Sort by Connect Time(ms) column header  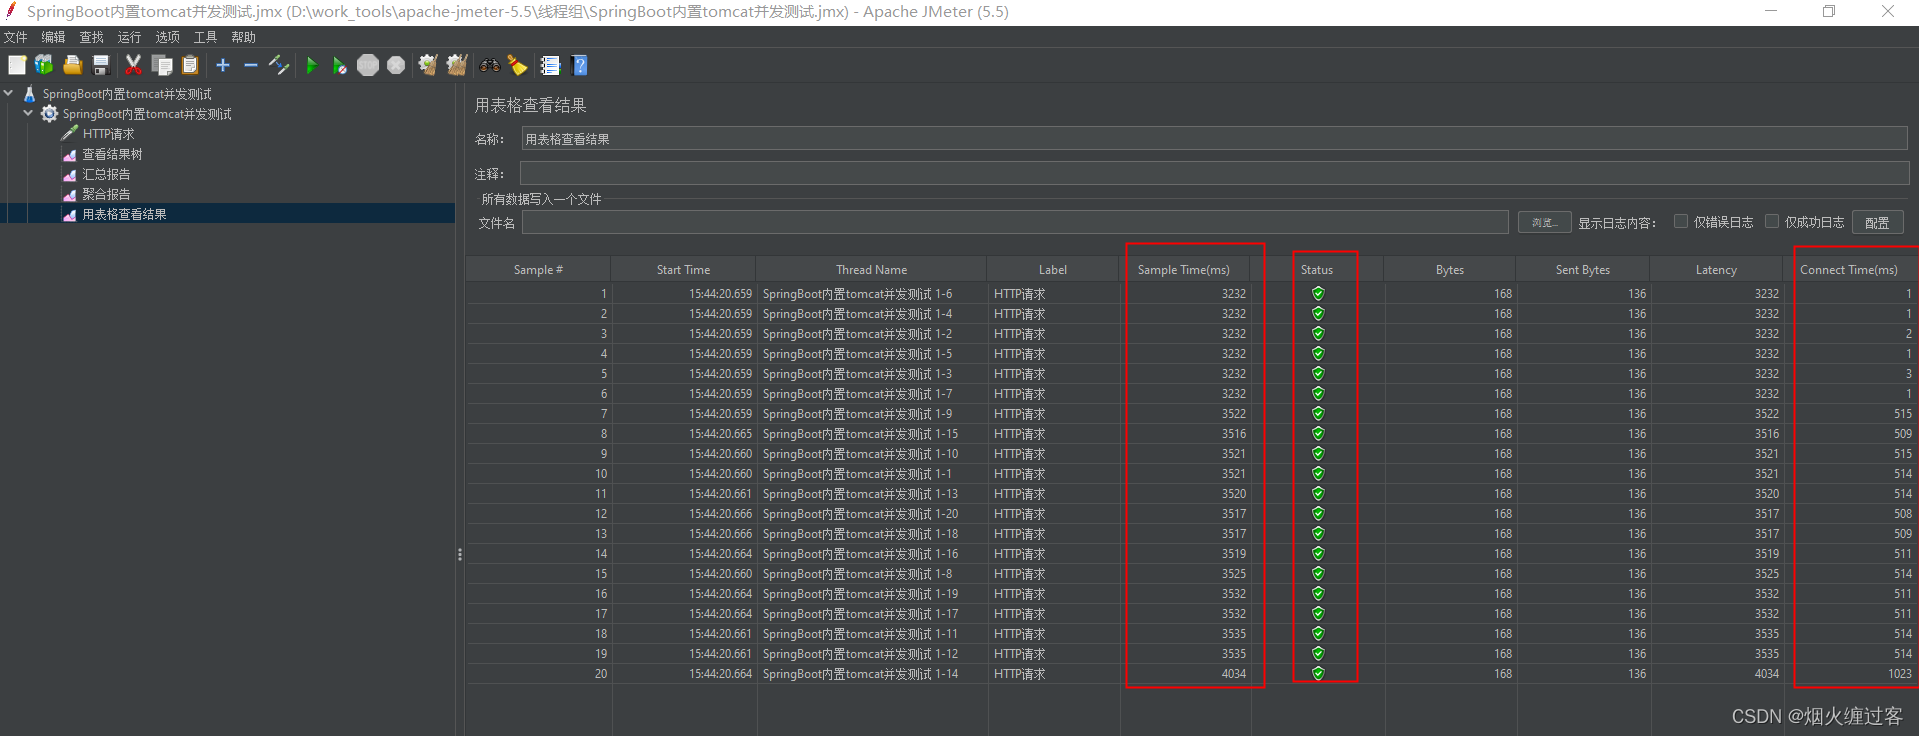coord(1849,270)
